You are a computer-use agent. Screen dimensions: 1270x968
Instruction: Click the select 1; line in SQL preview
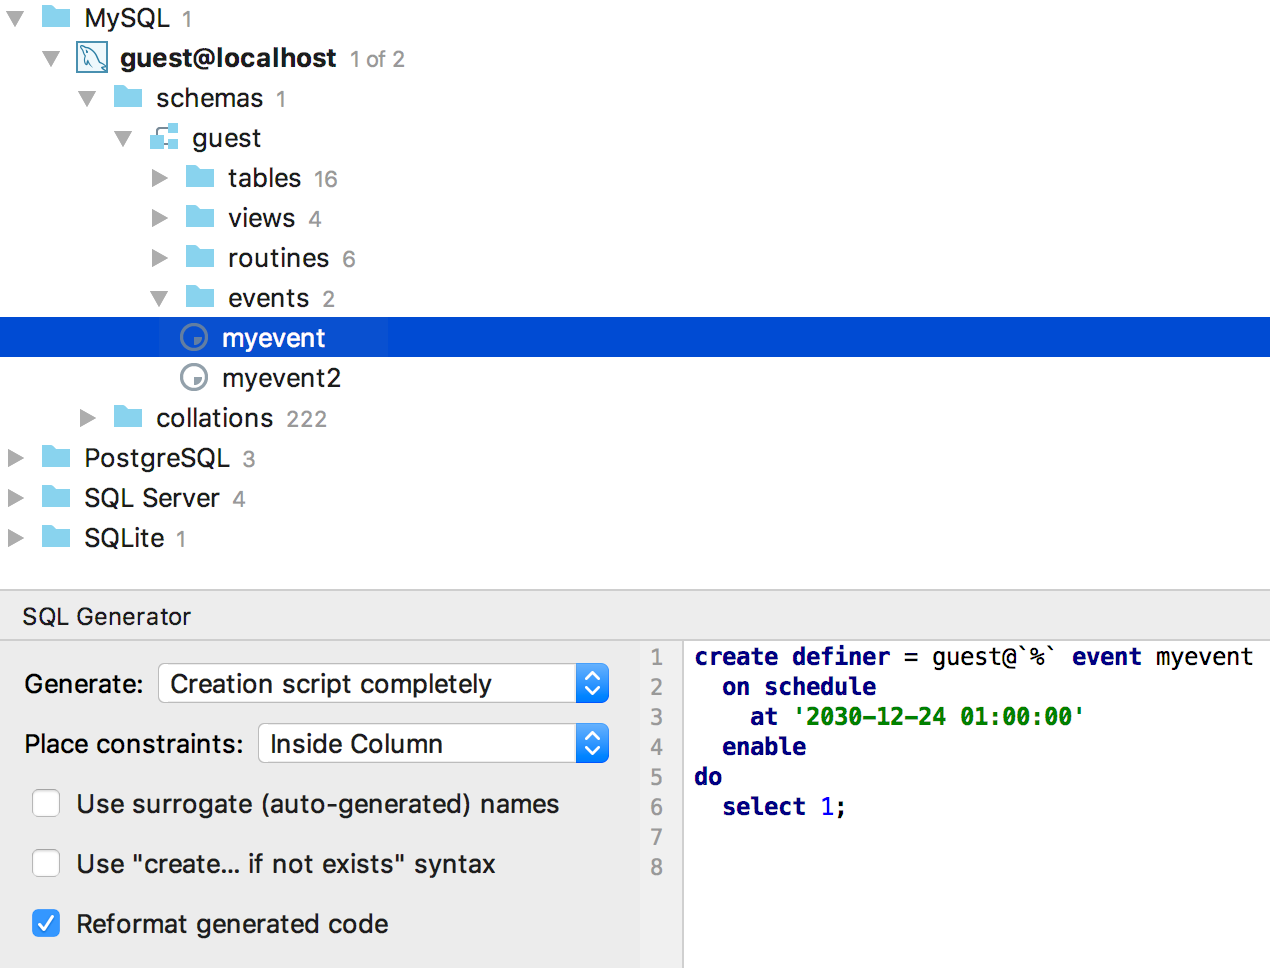[x=784, y=807]
